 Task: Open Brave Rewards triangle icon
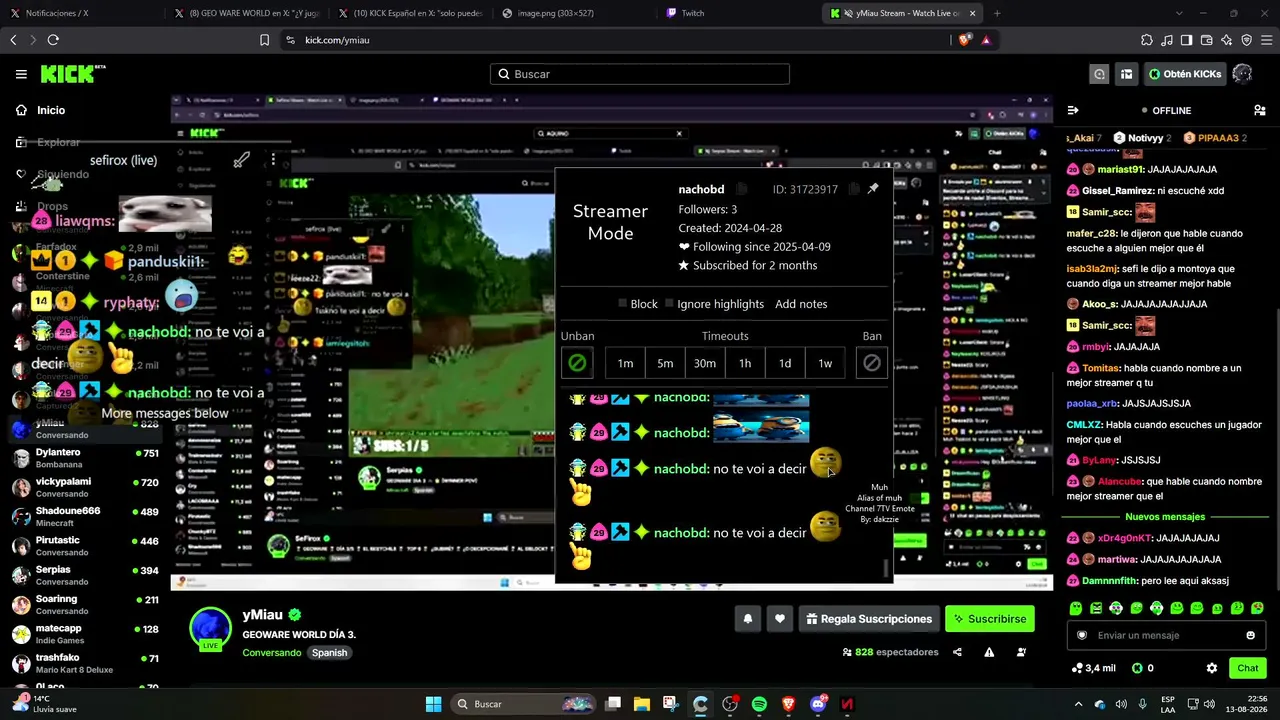tap(986, 40)
